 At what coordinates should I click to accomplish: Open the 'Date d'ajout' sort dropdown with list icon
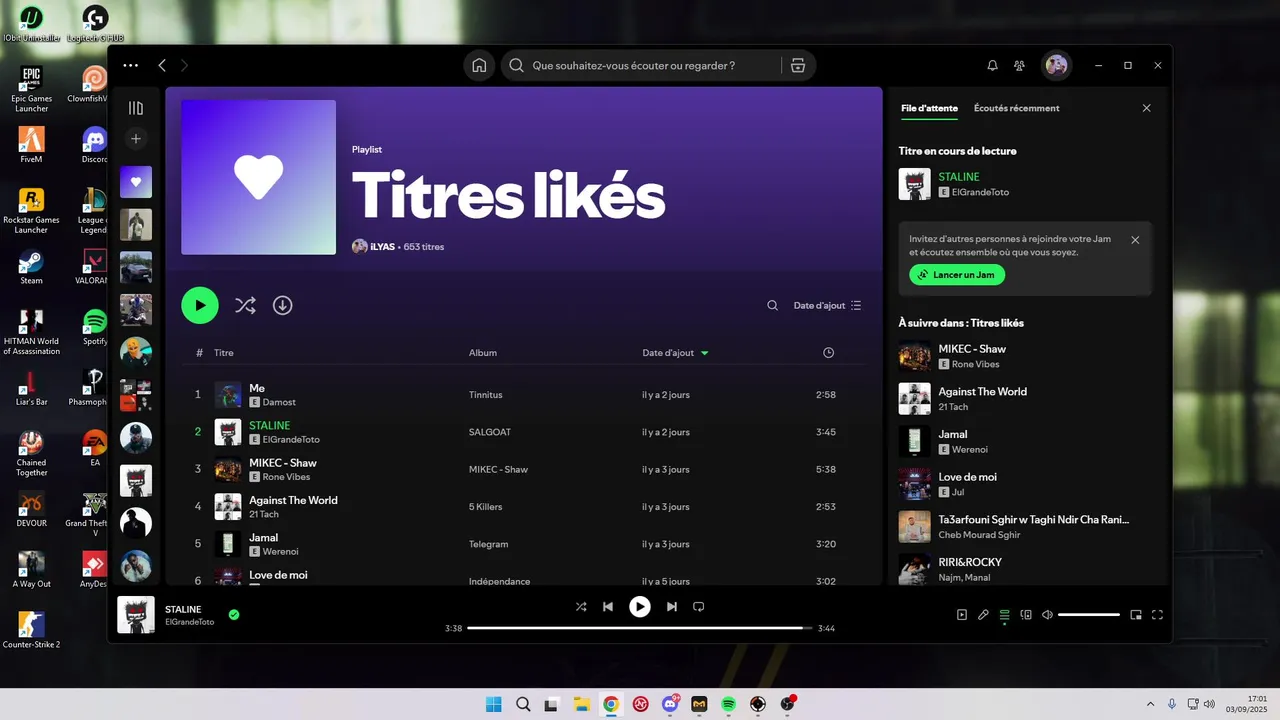[x=827, y=305]
